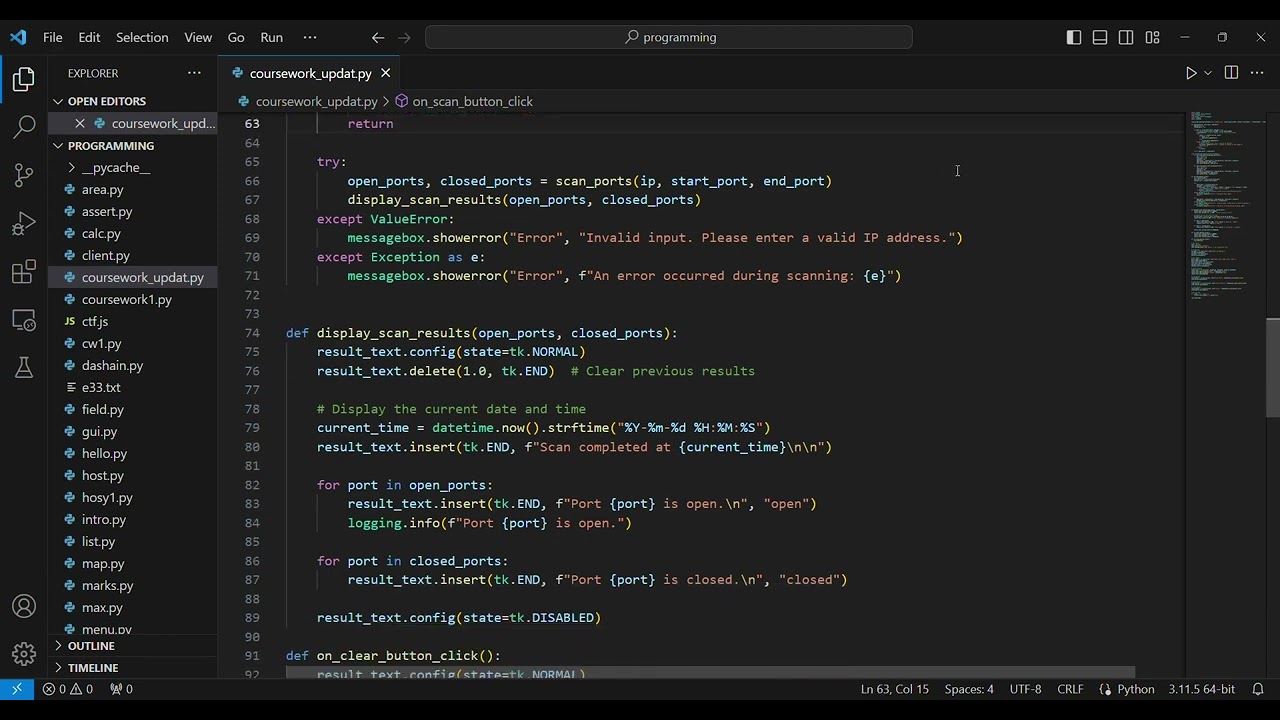Show more menu items ellipsis
The width and height of the screenshot is (1280, 720).
pyautogui.click(x=310, y=37)
